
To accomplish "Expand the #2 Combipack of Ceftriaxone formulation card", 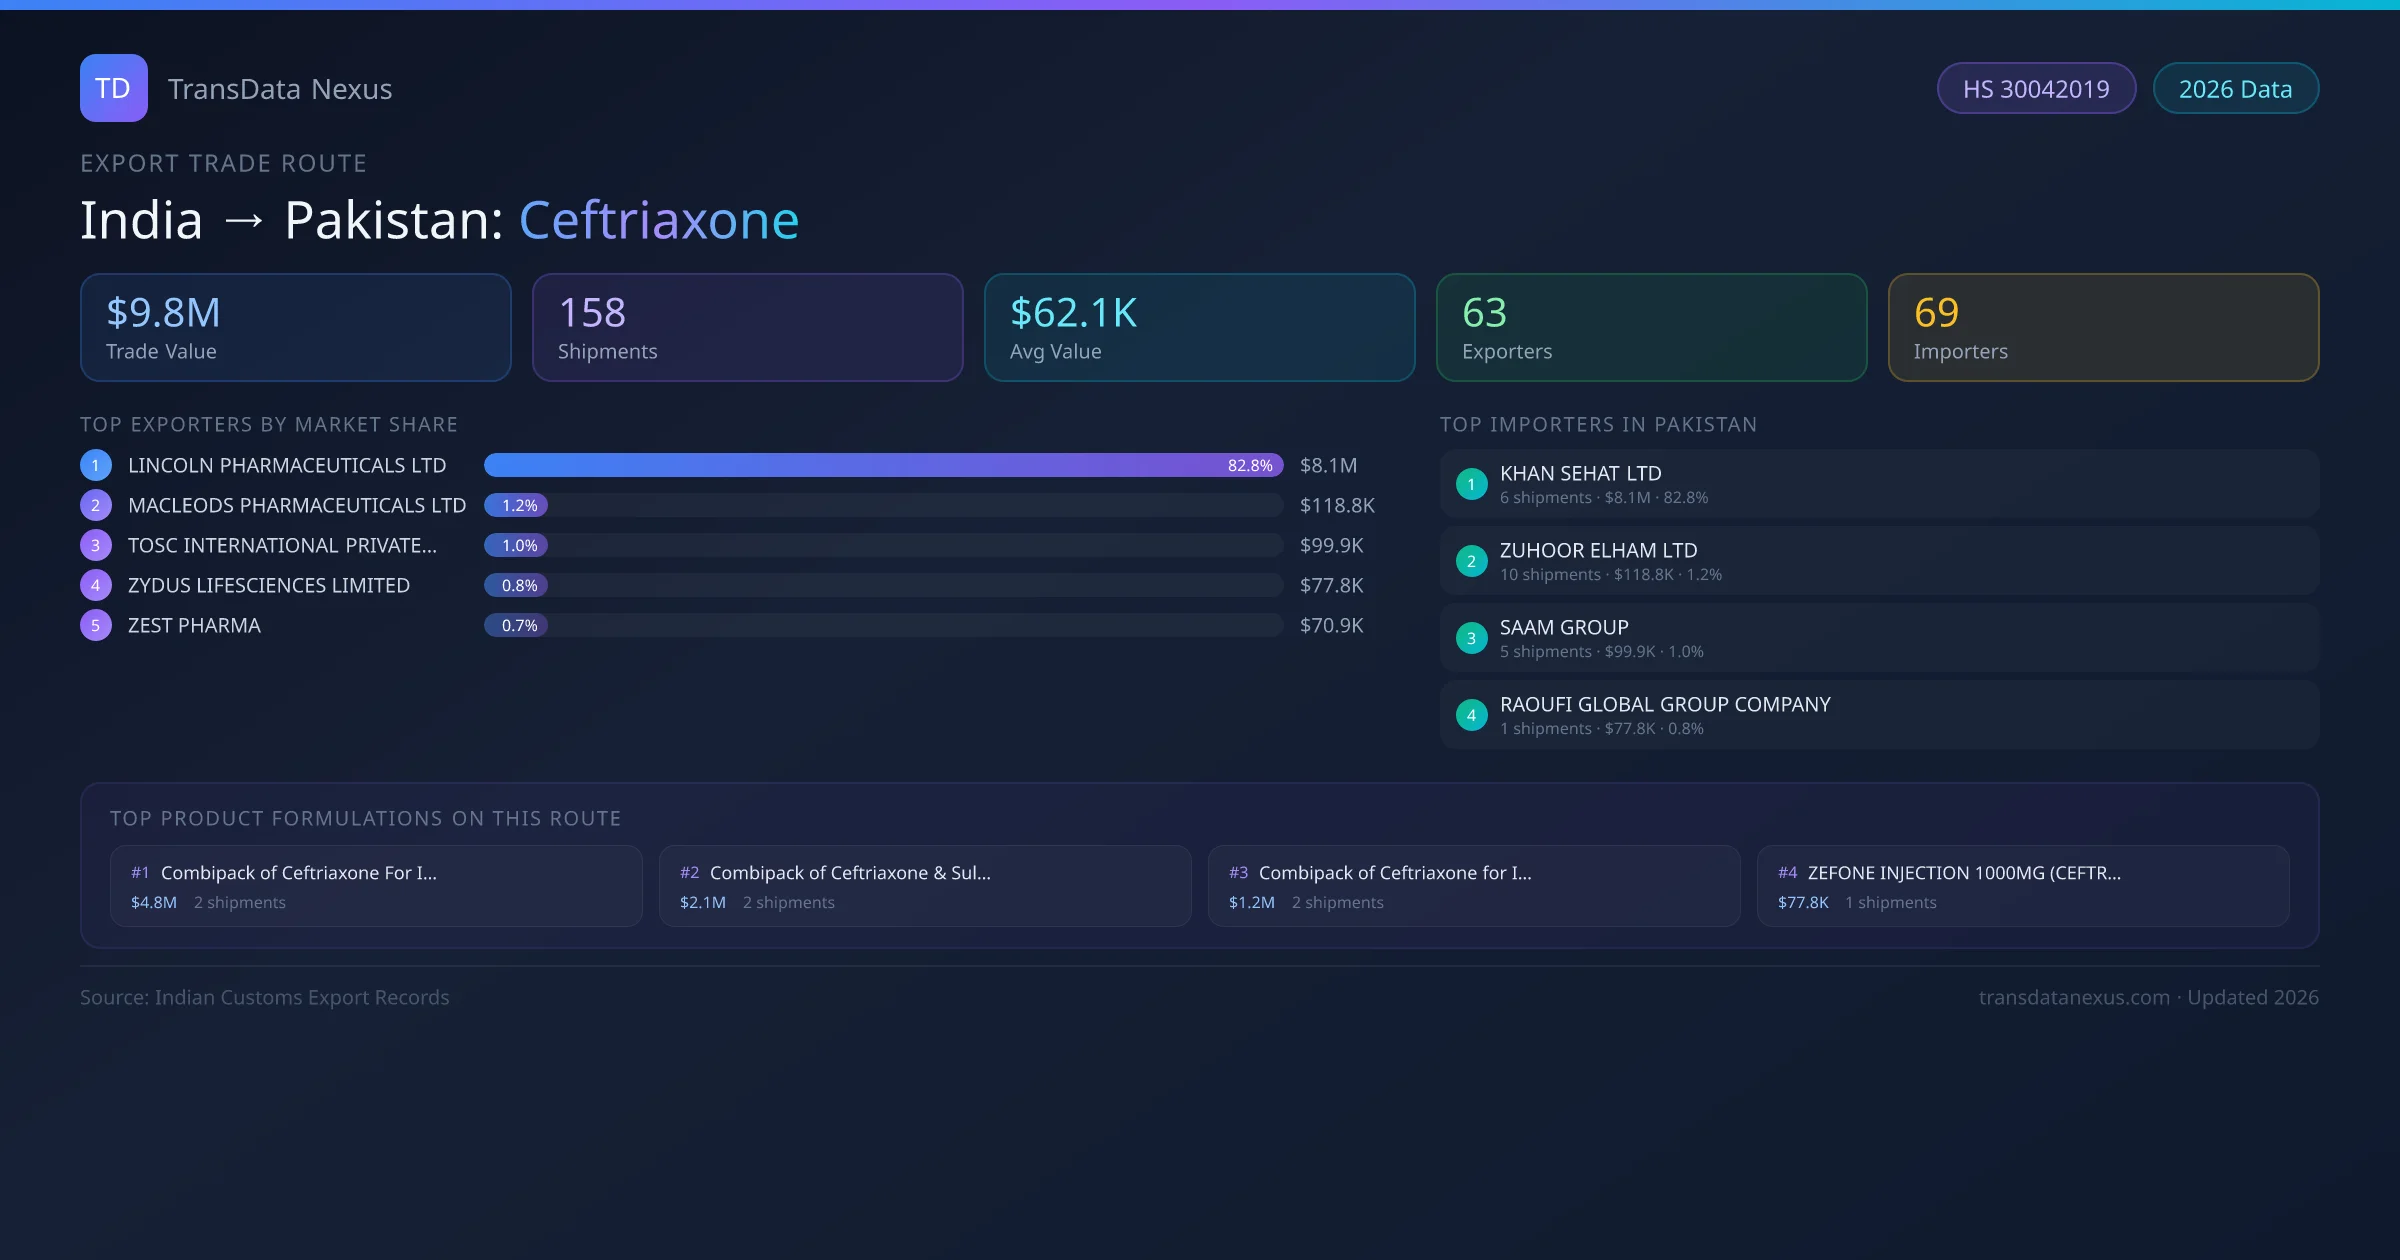I will pyautogui.click(x=924, y=886).
